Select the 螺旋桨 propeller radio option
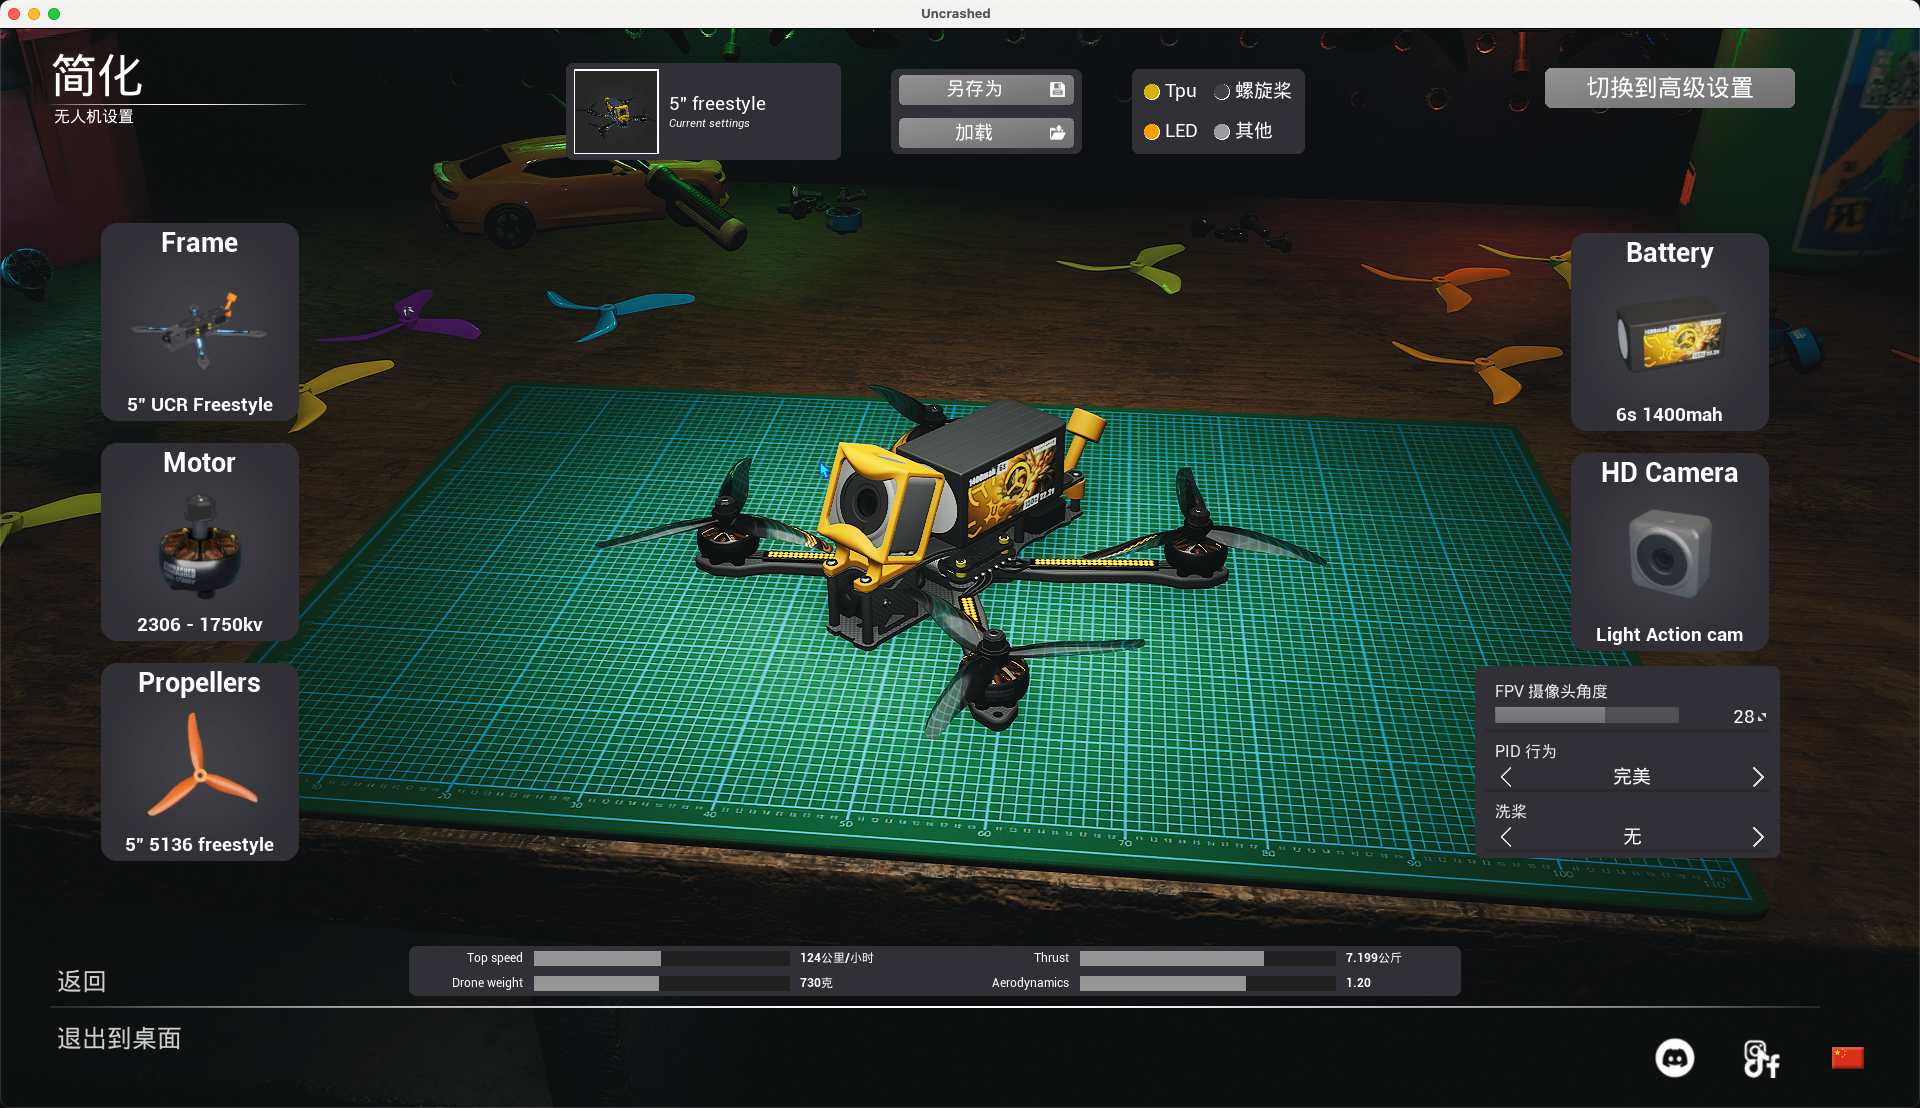The width and height of the screenshot is (1920, 1108). click(x=1222, y=92)
